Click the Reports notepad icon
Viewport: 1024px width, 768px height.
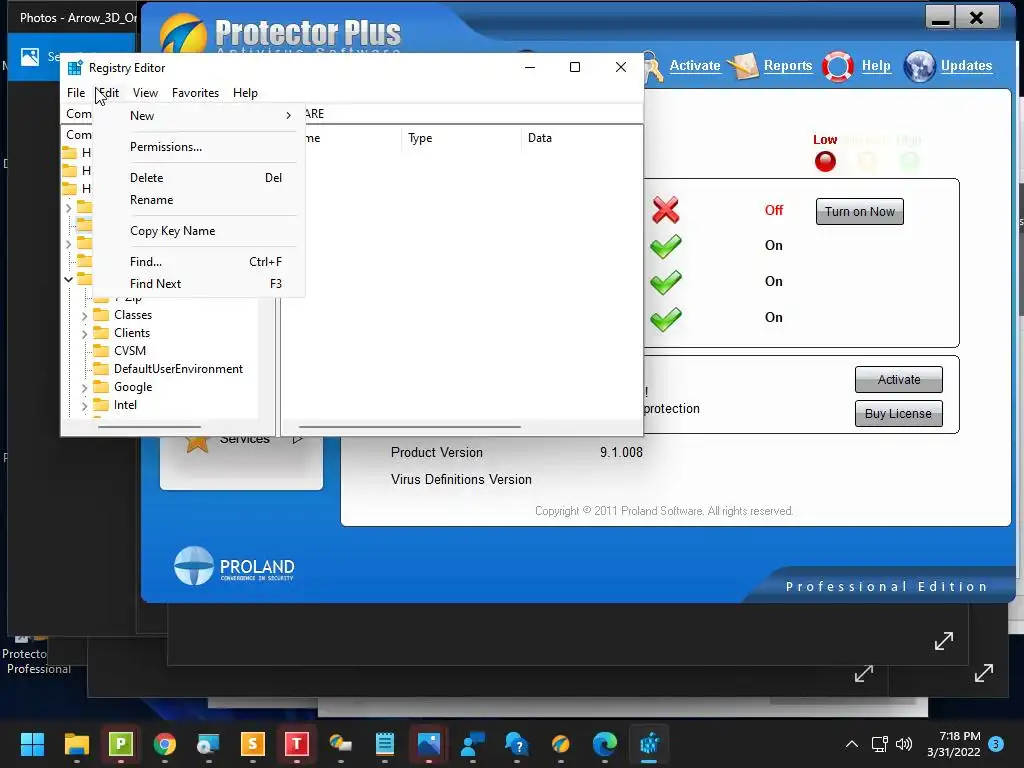743,66
